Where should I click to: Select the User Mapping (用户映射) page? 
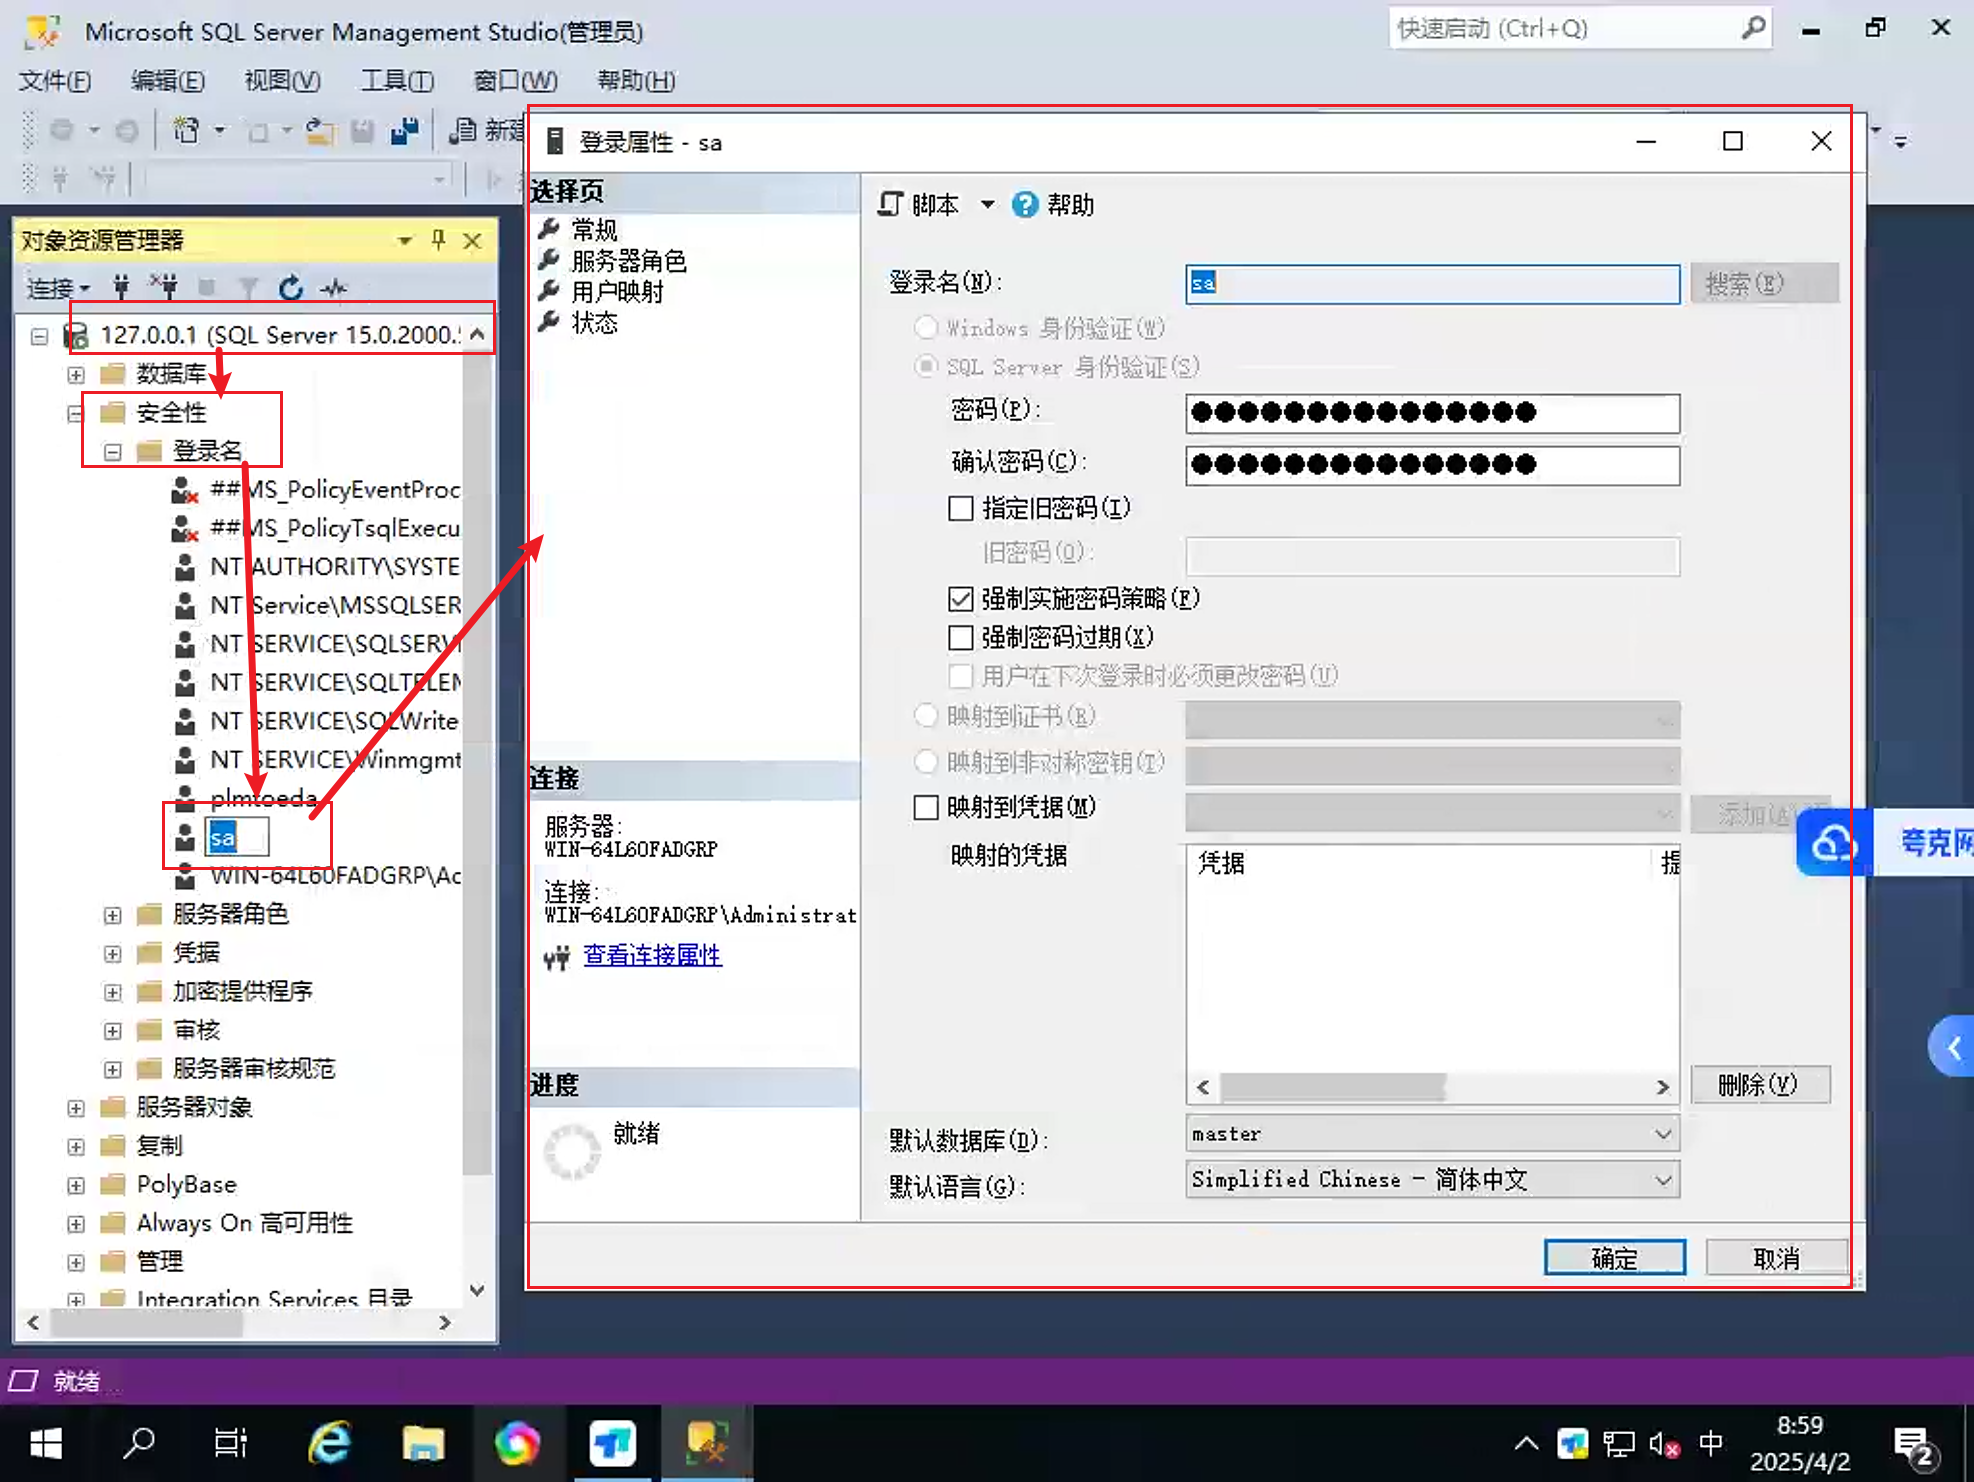pyautogui.click(x=617, y=292)
